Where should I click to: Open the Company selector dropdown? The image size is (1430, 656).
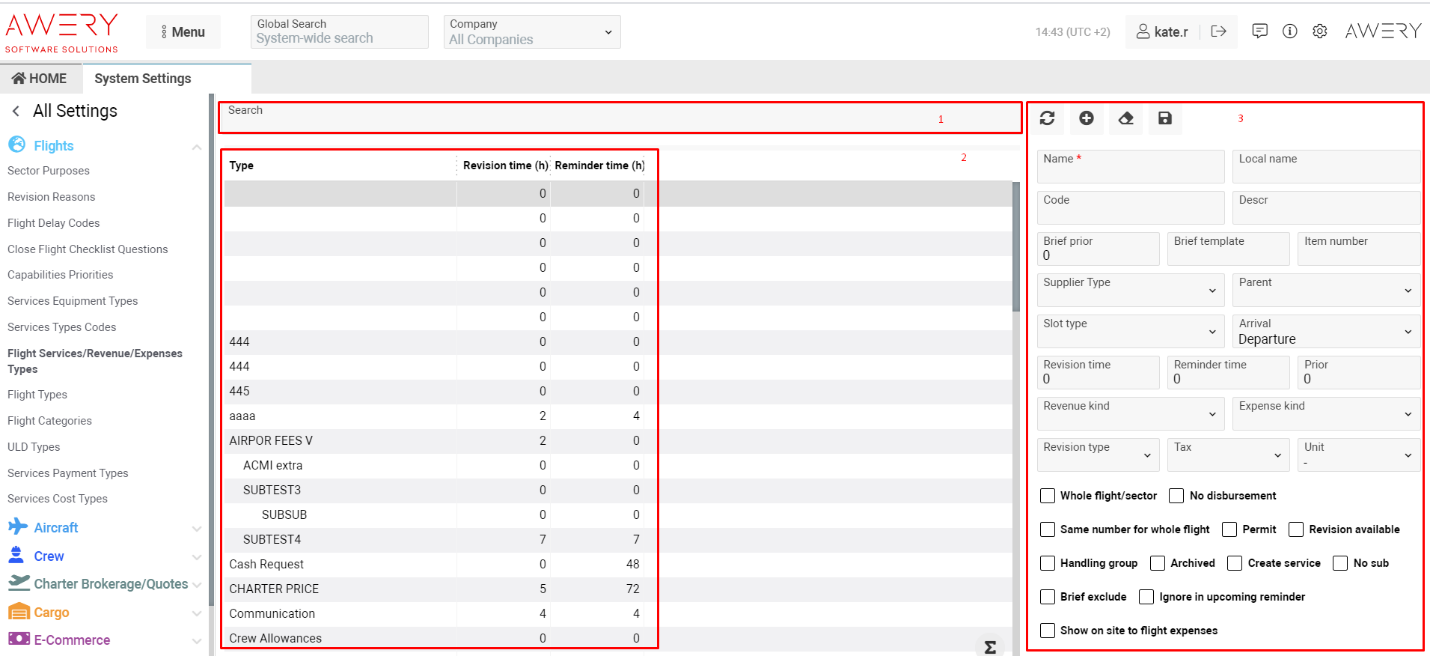click(531, 32)
